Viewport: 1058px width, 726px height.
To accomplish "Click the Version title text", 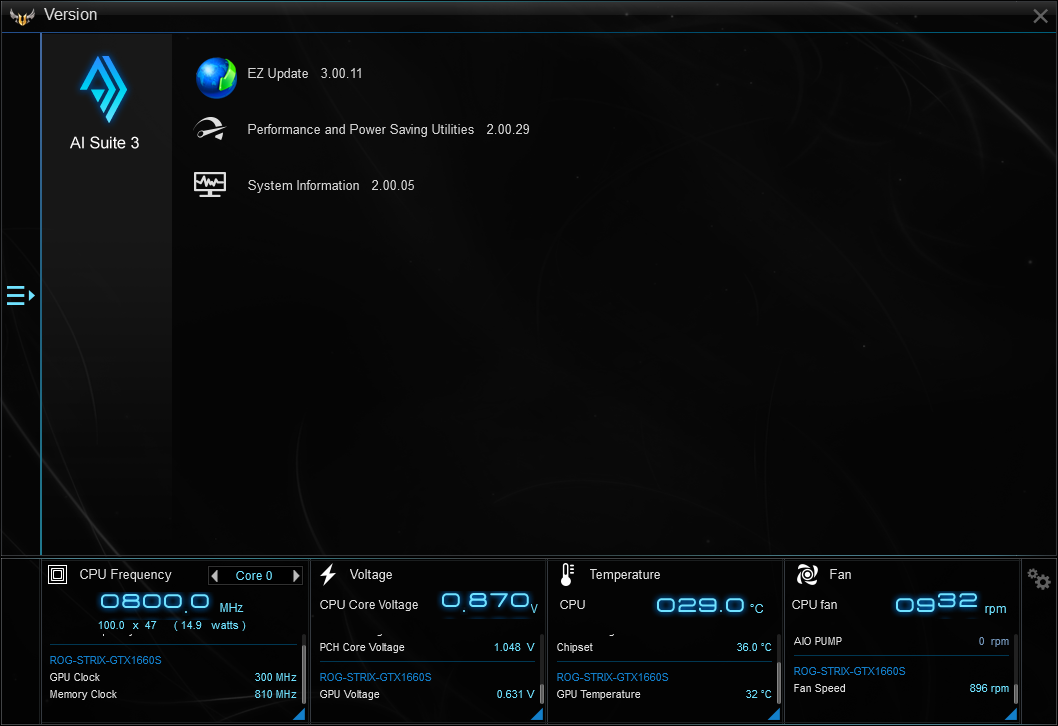I will [x=70, y=15].
